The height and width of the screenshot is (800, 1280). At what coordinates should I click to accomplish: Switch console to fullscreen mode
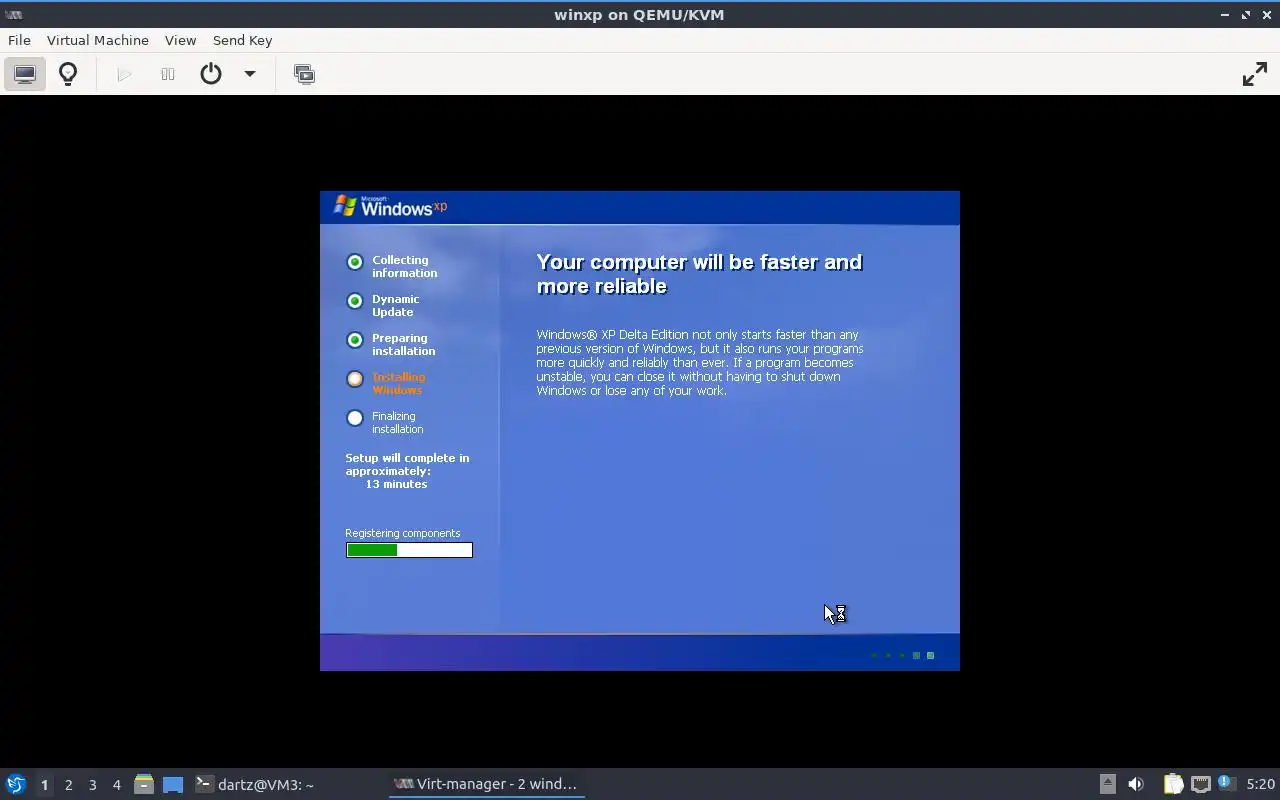(x=1254, y=74)
